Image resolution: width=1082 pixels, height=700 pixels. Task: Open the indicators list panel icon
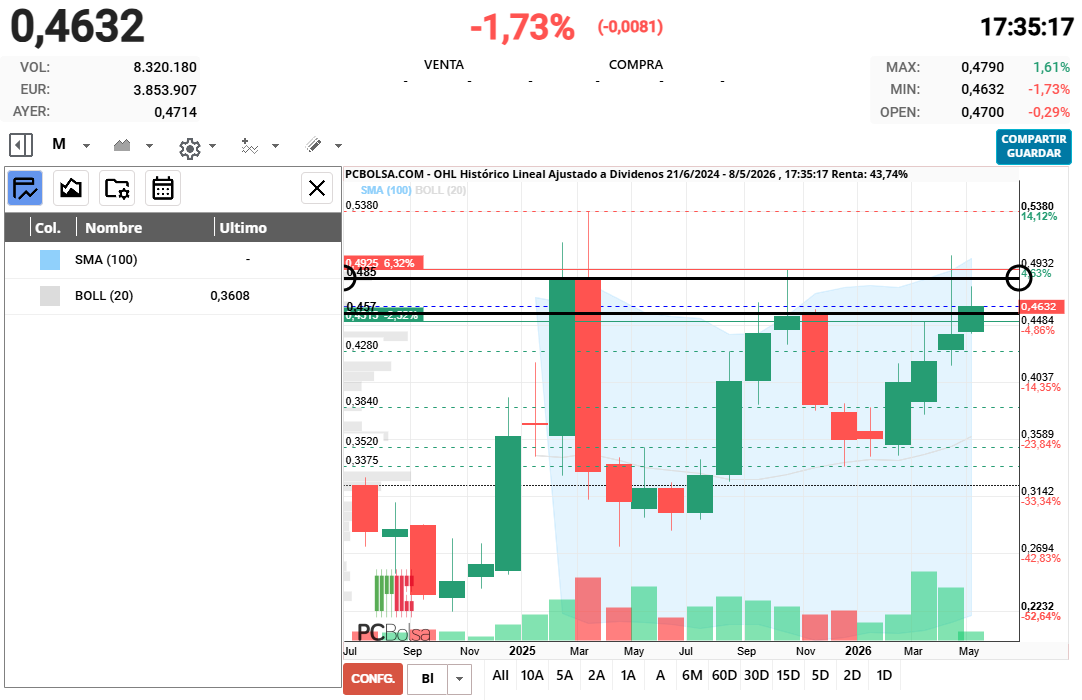point(26,188)
